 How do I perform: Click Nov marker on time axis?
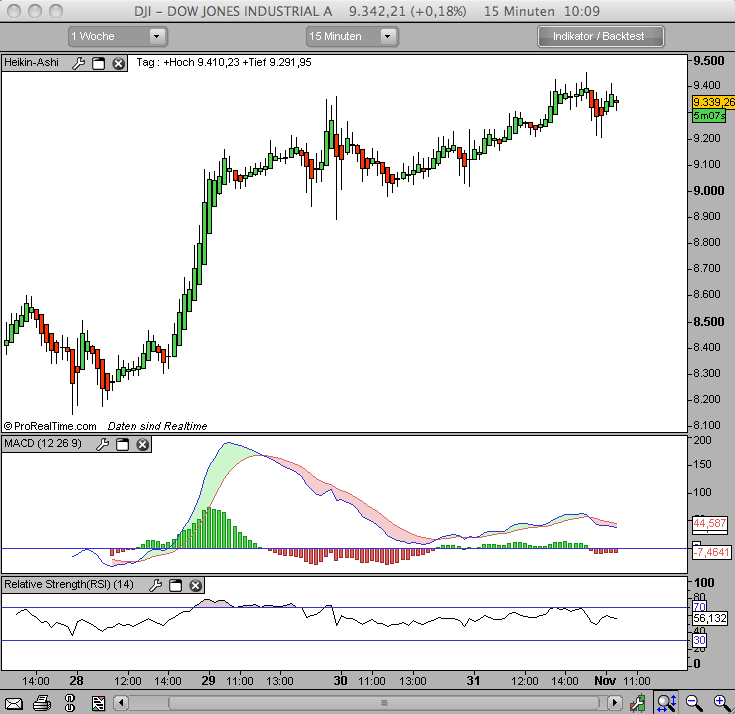coord(605,680)
